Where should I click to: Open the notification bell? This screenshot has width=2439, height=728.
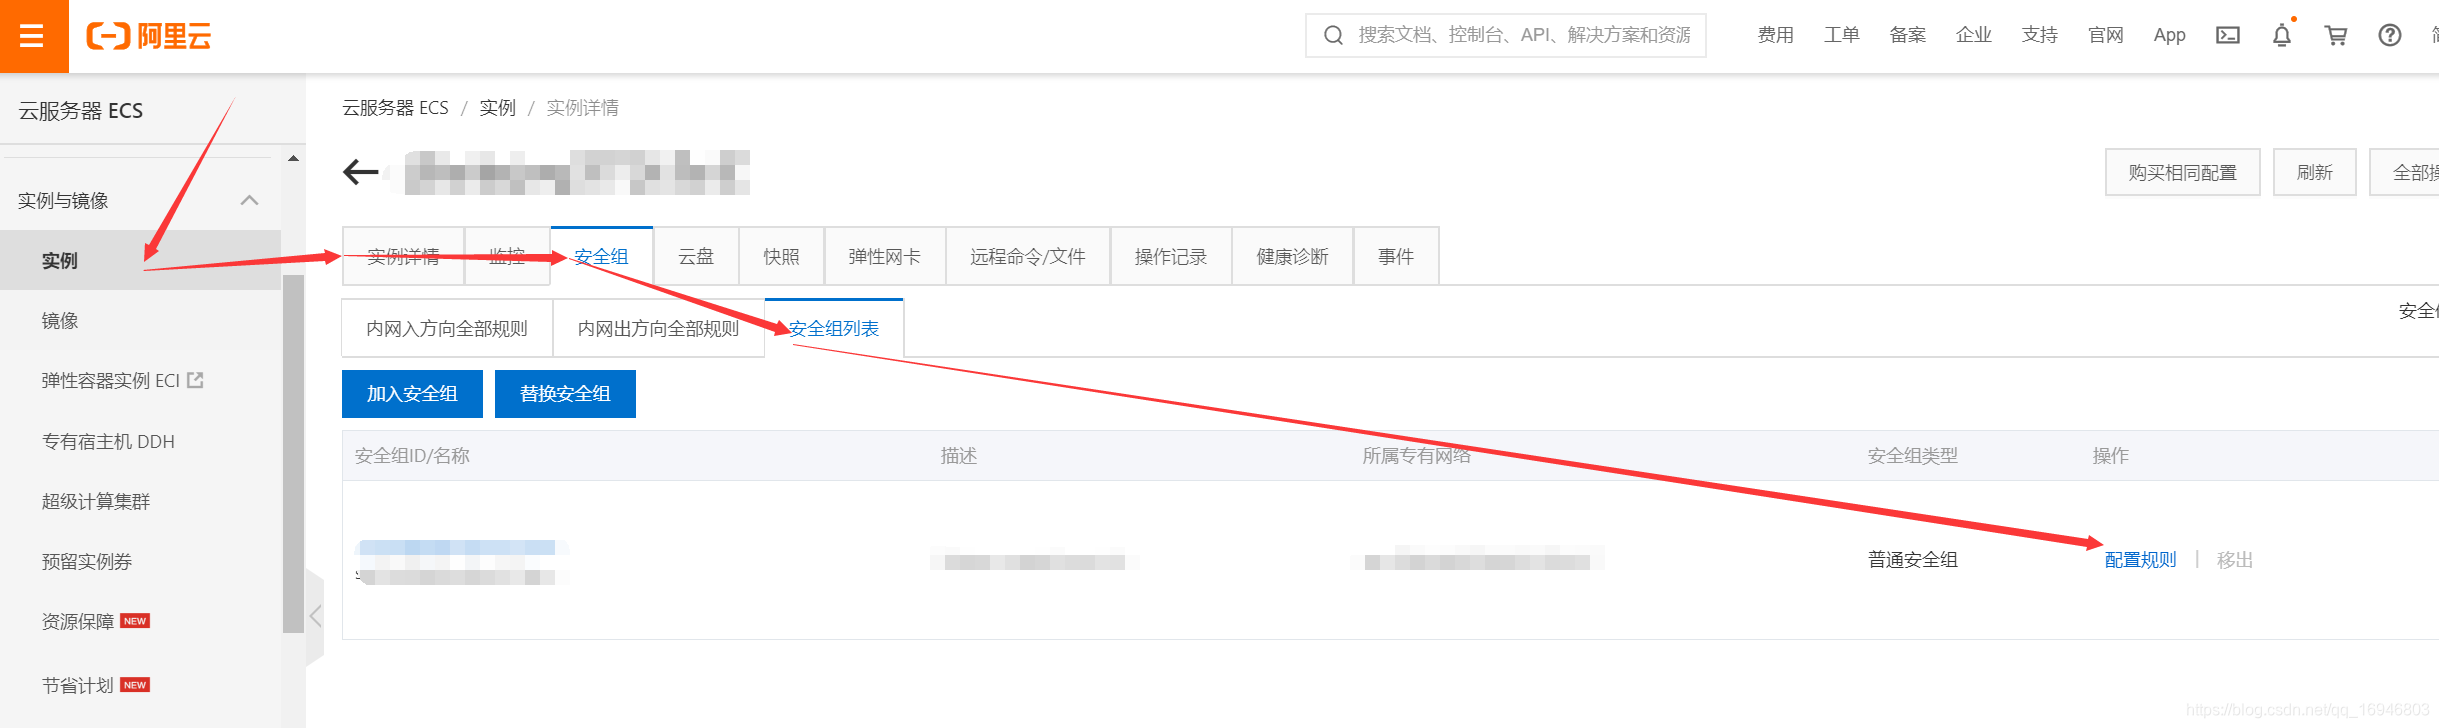pos(2282,36)
